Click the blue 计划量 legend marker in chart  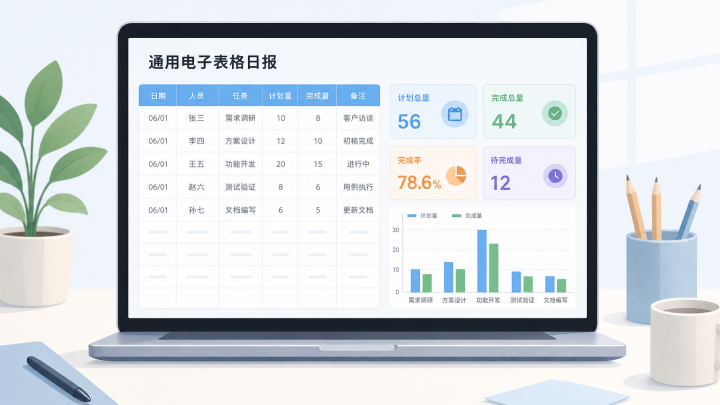pyautogui.click(x=412, y=215)
